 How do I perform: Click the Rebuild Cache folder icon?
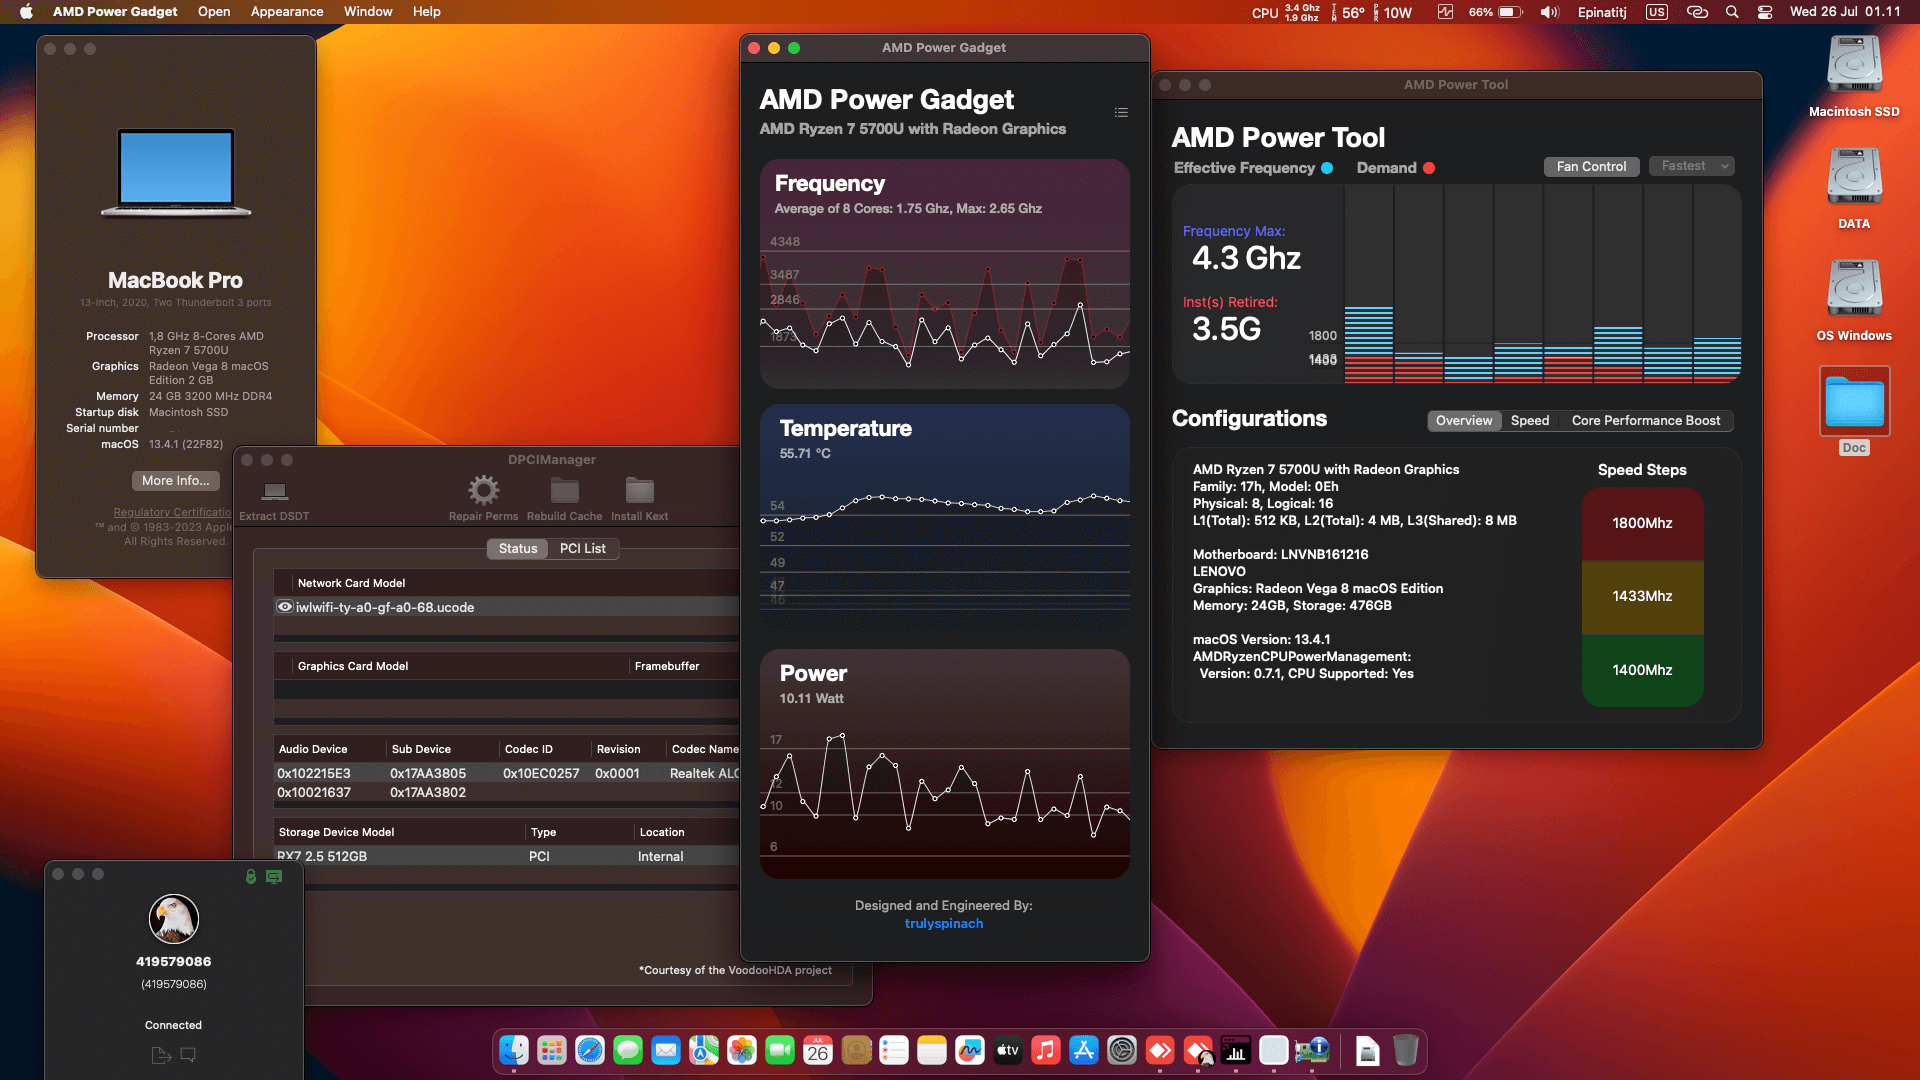pos(565,490)
